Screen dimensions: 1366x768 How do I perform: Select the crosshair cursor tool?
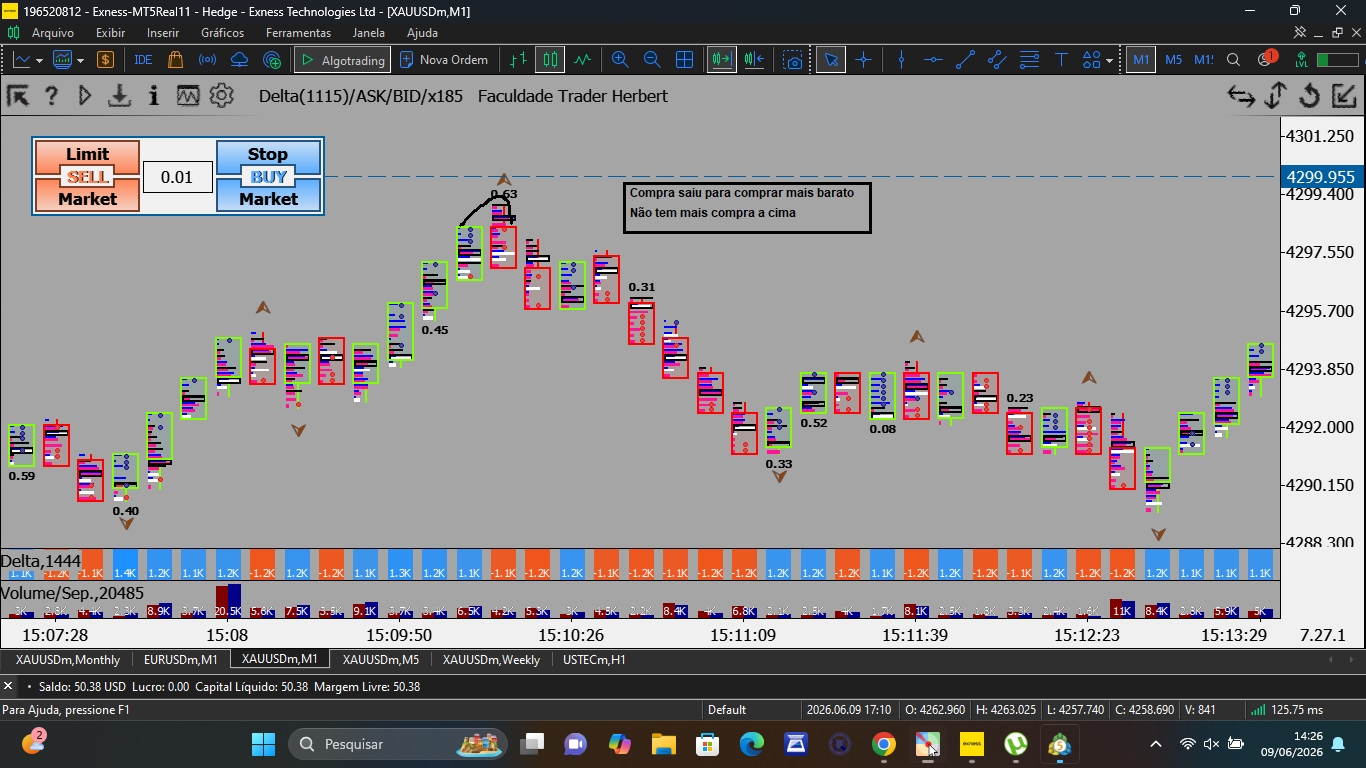[863, 60]
